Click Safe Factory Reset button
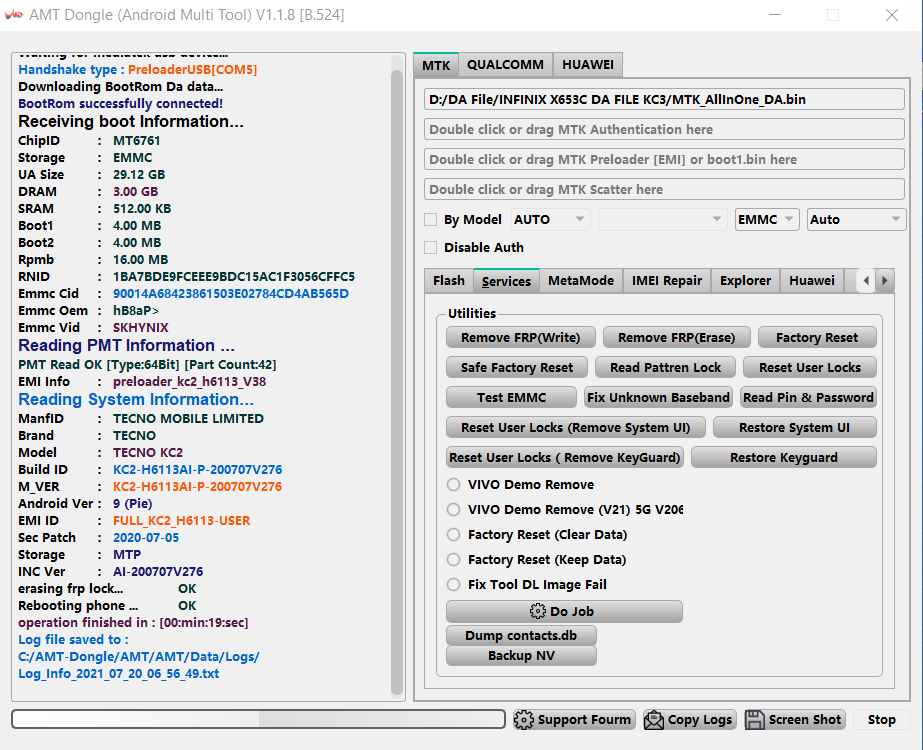Viewport: 923px width, 750px height. point(517,367)
